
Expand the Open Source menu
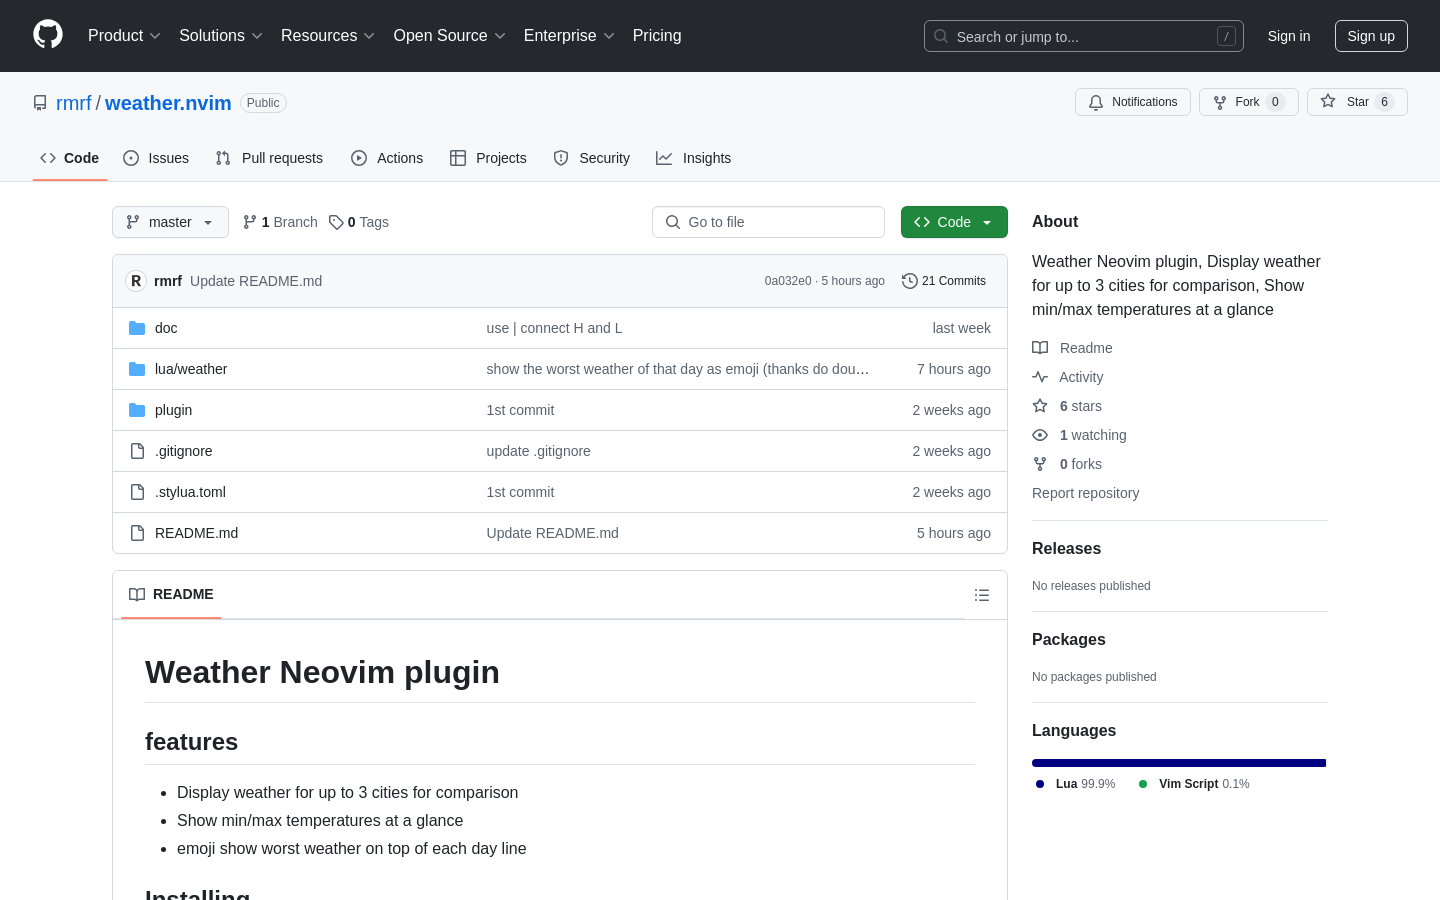pos(450,36)
